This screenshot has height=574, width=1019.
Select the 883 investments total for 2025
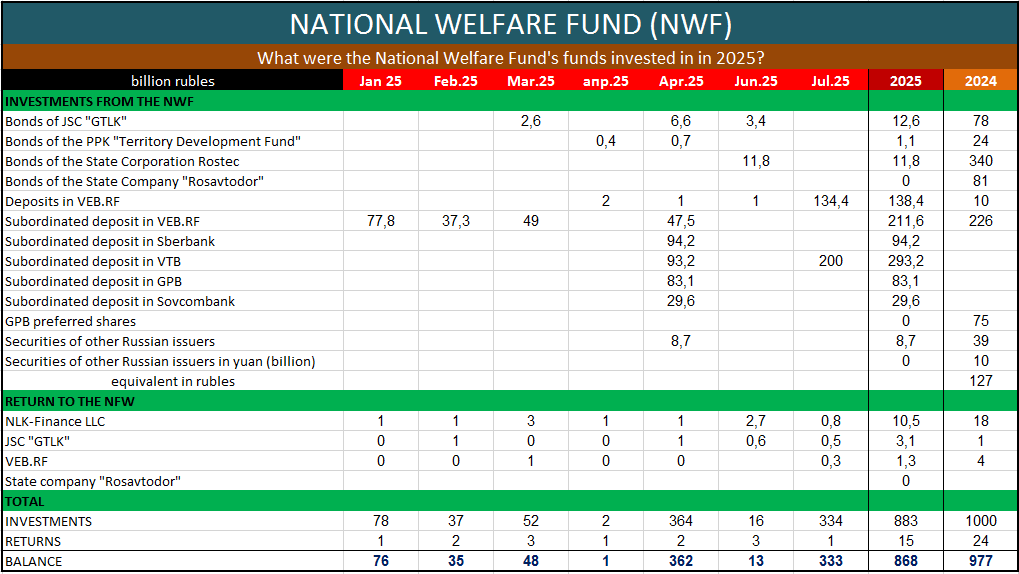coord(906,521)
